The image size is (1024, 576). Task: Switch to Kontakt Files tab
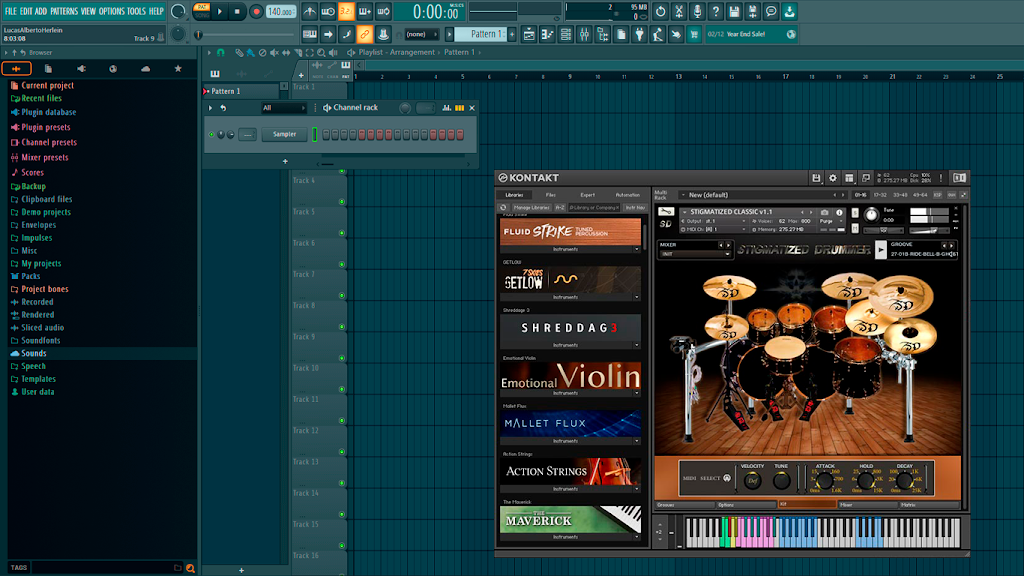point(551,195)
